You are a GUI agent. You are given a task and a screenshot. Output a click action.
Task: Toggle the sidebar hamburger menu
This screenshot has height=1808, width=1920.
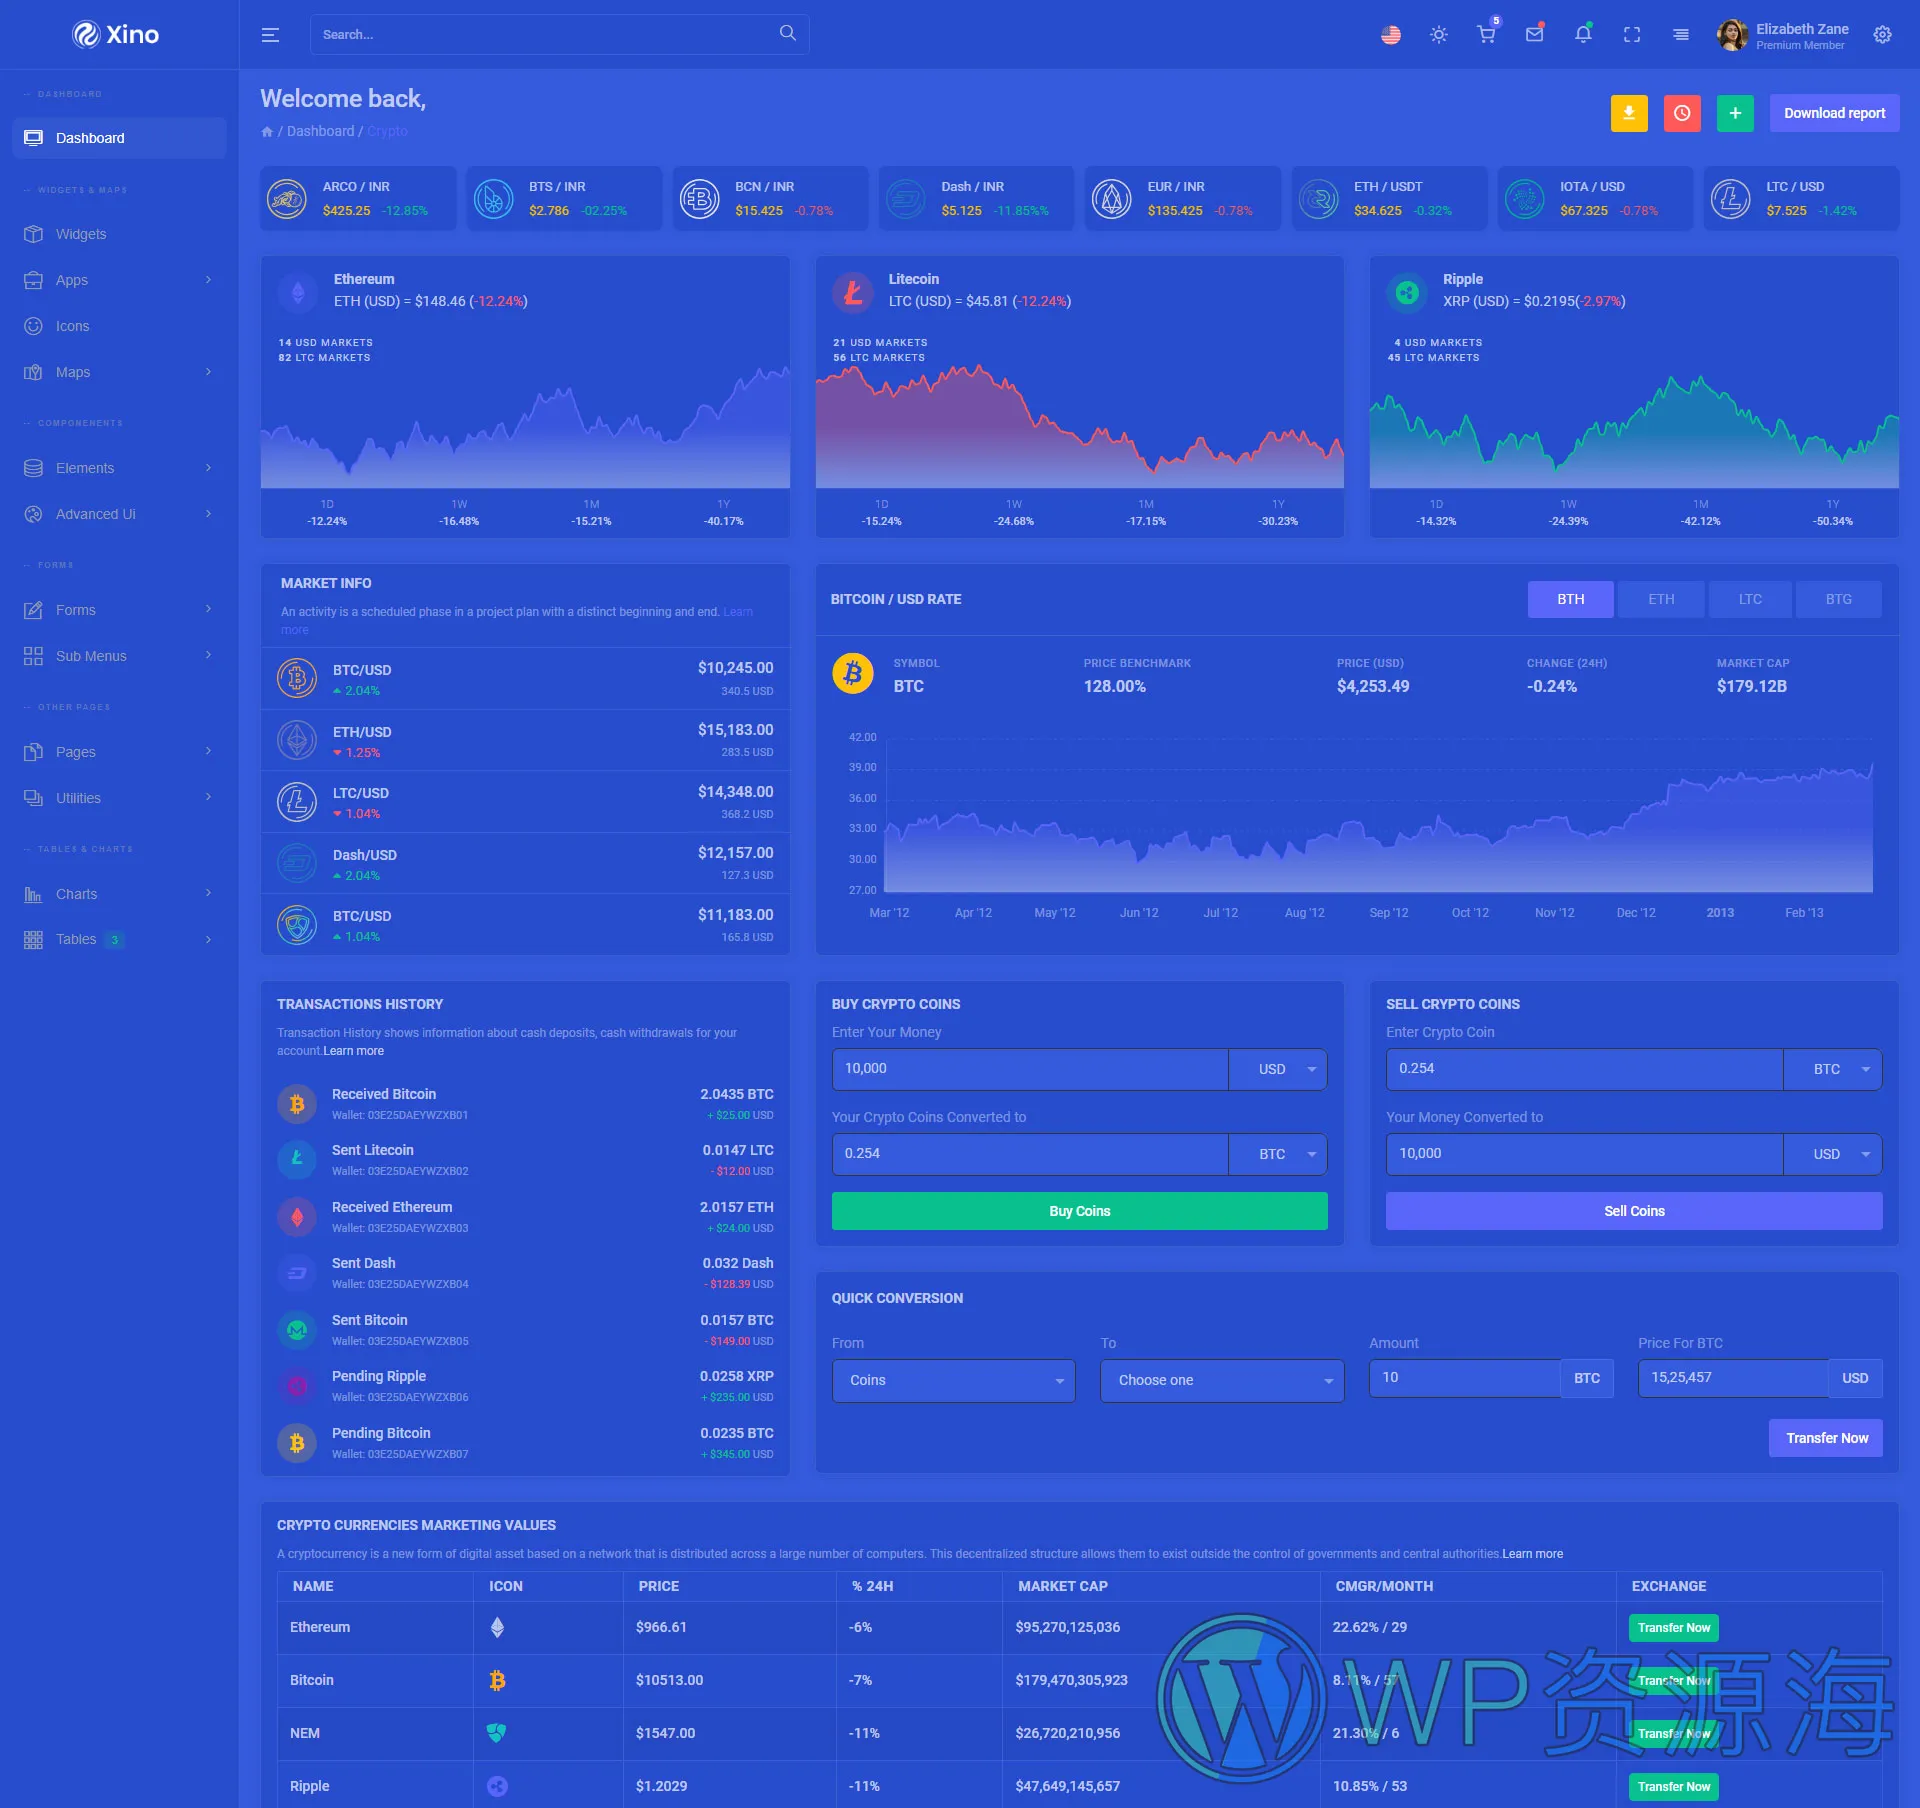[x=270, y=35]
